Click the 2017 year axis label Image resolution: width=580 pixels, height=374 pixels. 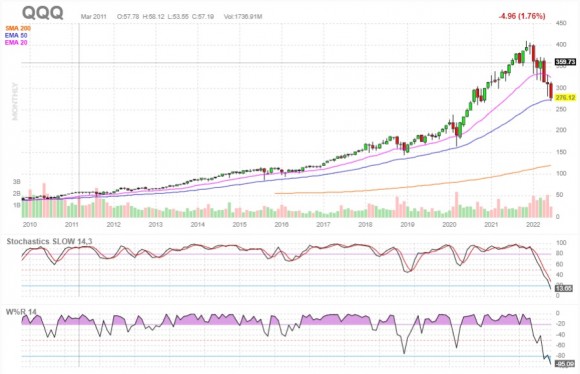coord(323,225)
